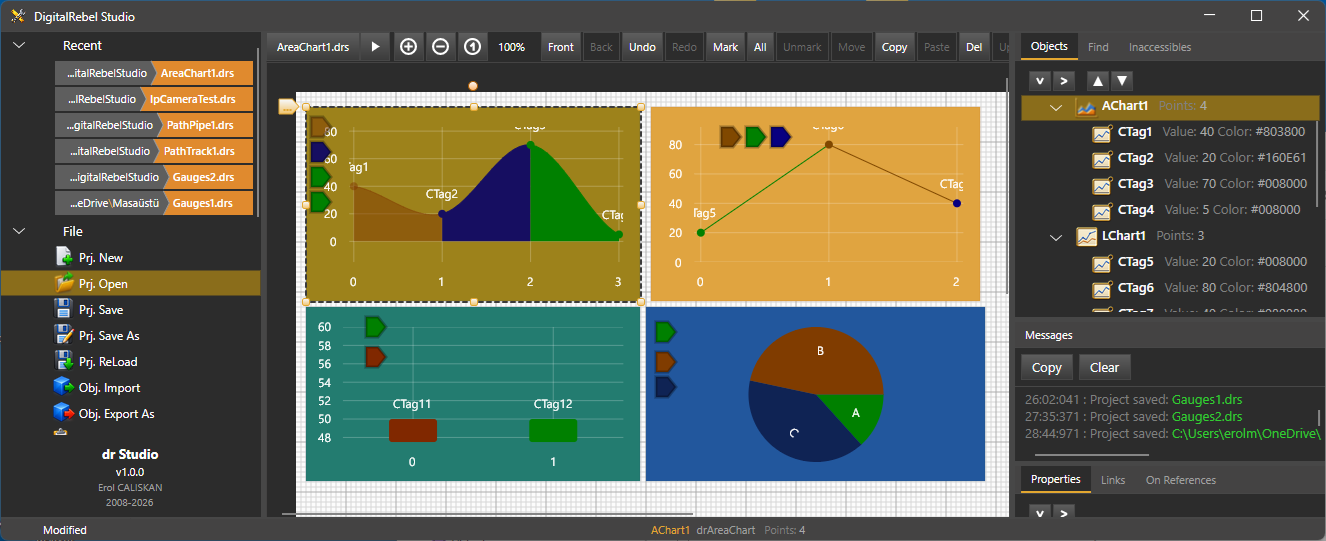Screen dimensions: 1326x541
Task: Zoom in with the plus circle icon
Action: [408, 47]
